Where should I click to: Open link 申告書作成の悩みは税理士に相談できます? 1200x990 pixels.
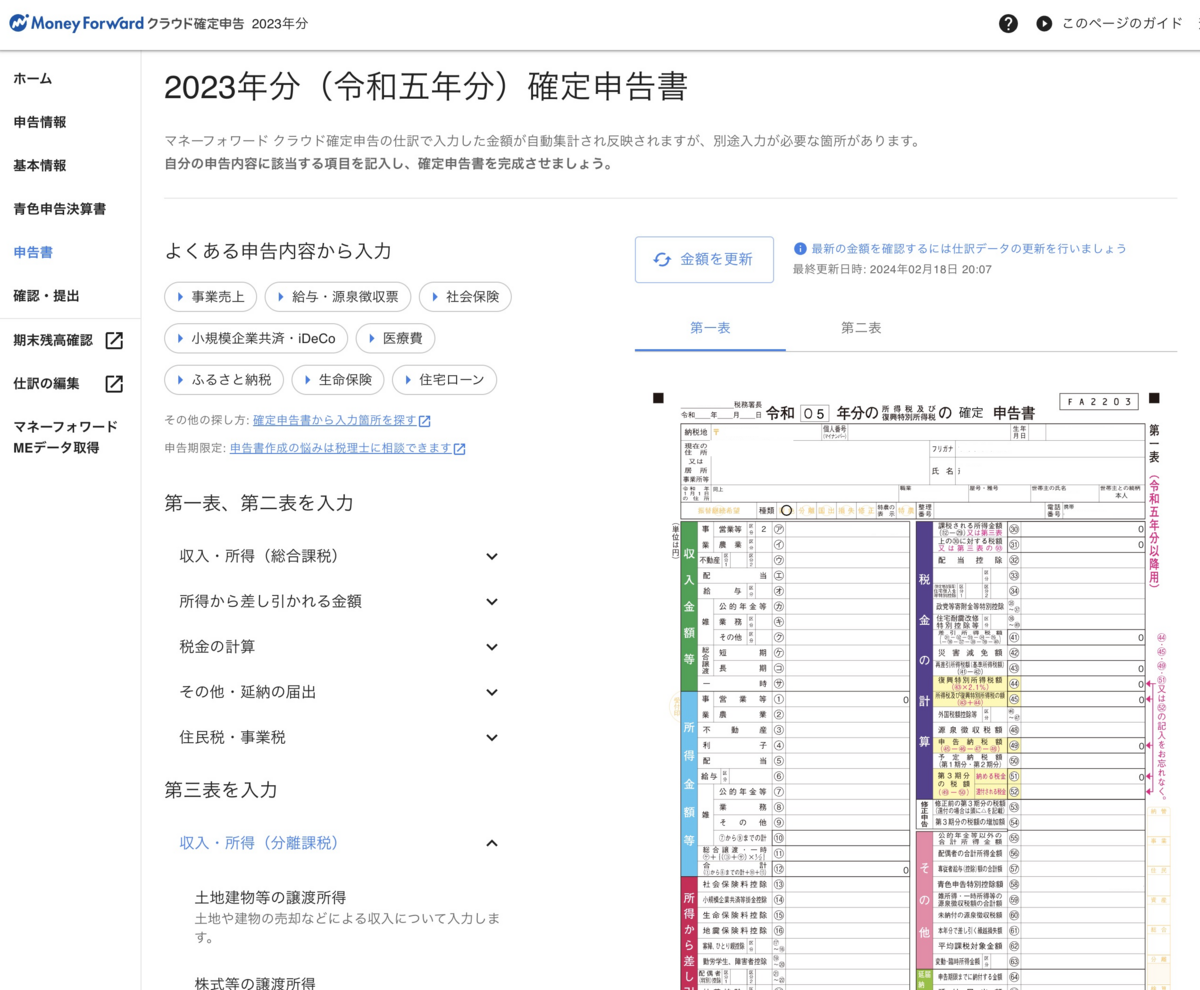[341, 448]
